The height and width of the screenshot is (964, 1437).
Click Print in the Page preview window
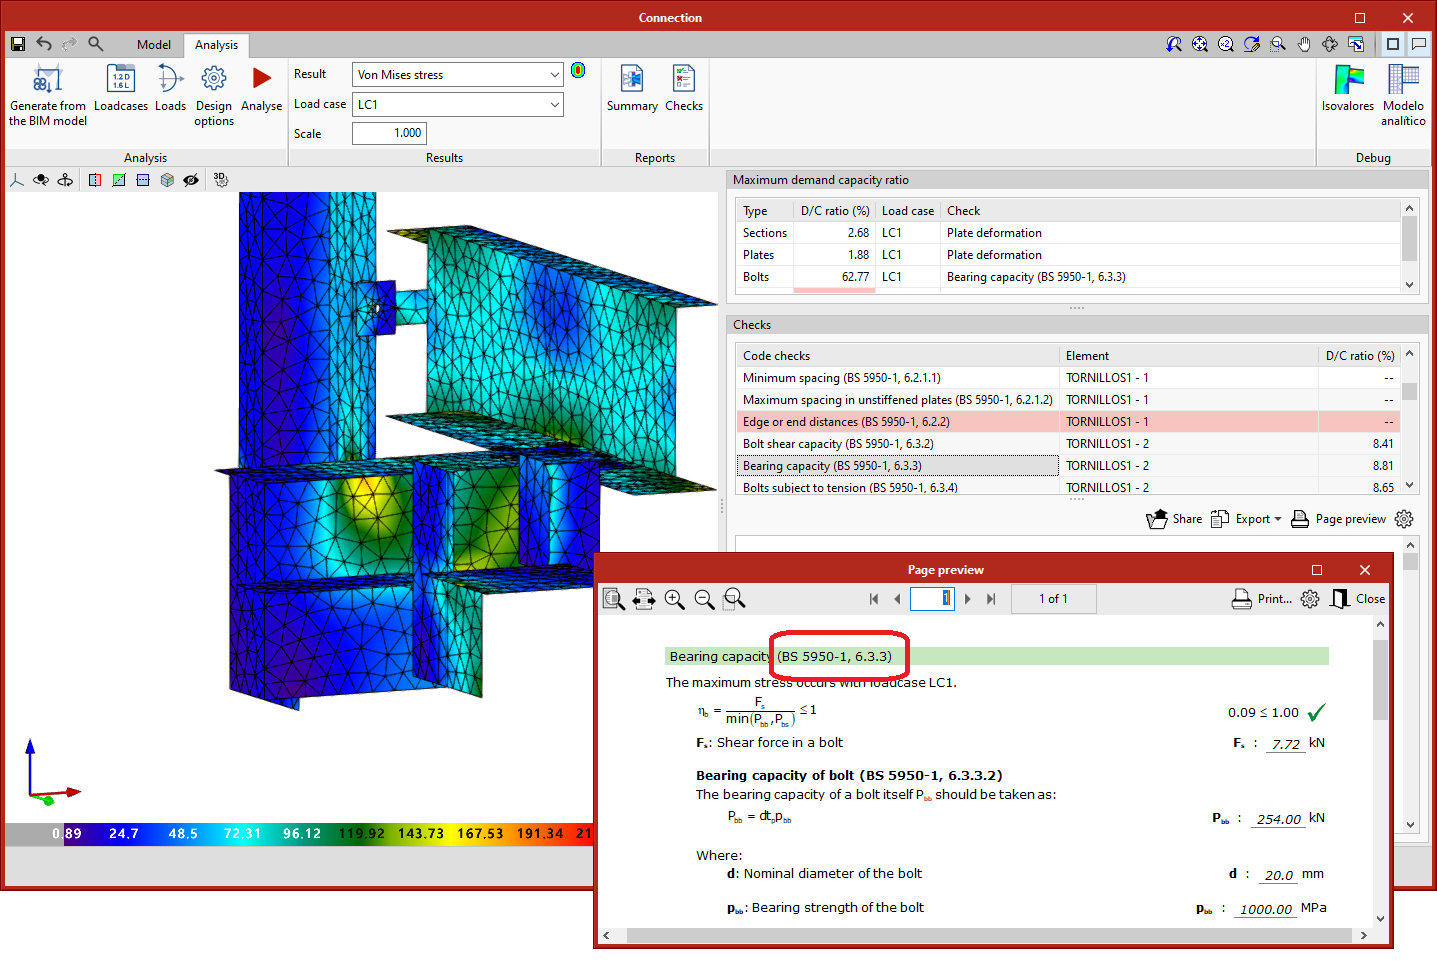point(1262,599)
